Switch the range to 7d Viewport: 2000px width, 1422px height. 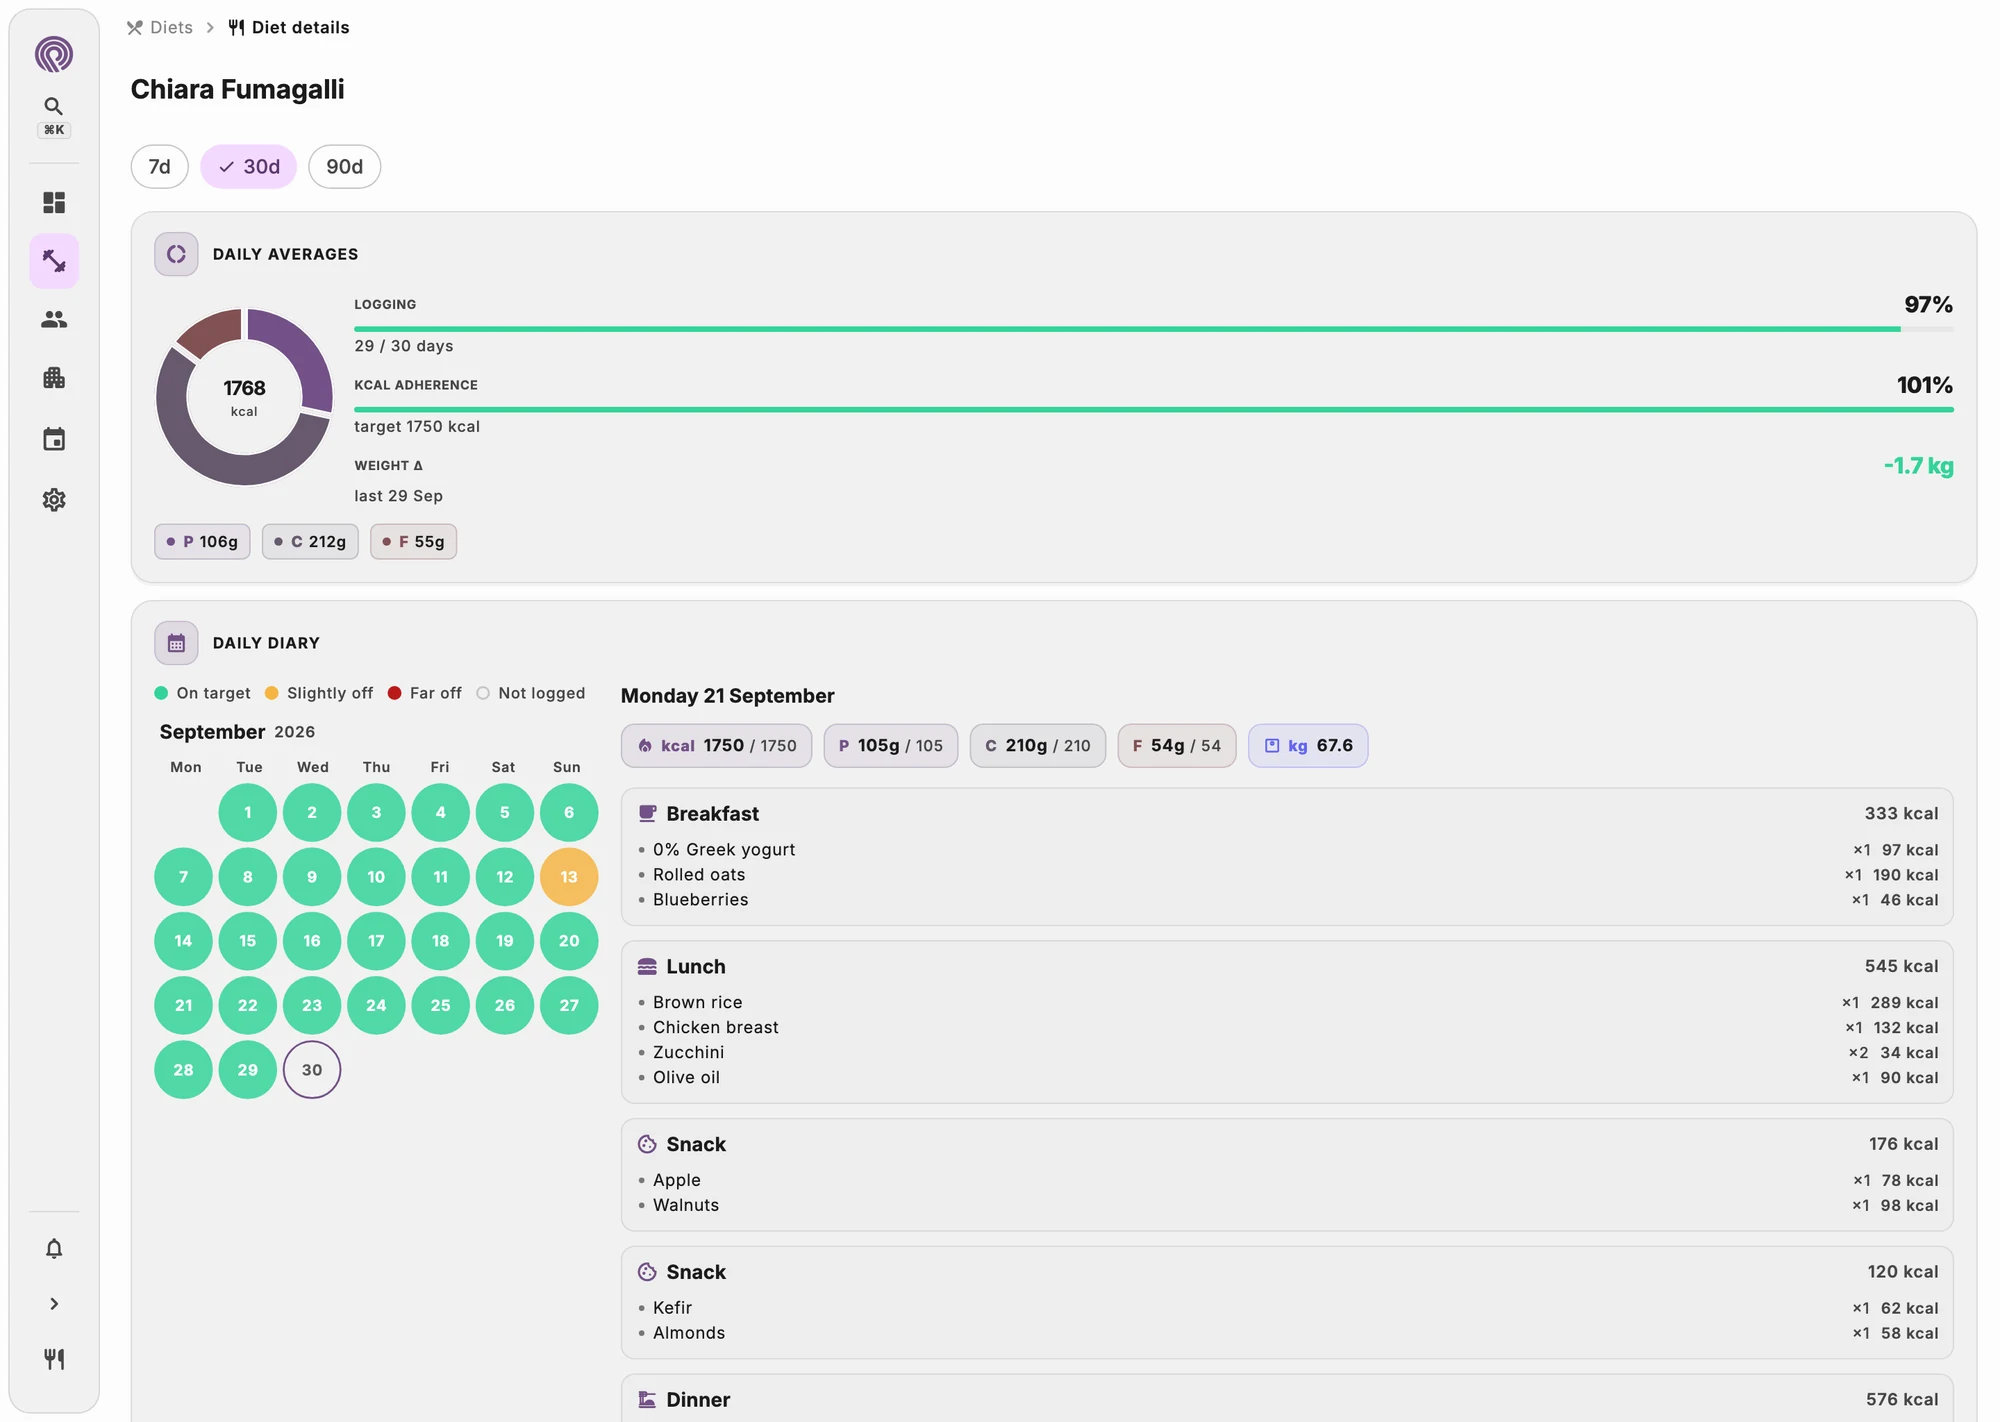160,167
